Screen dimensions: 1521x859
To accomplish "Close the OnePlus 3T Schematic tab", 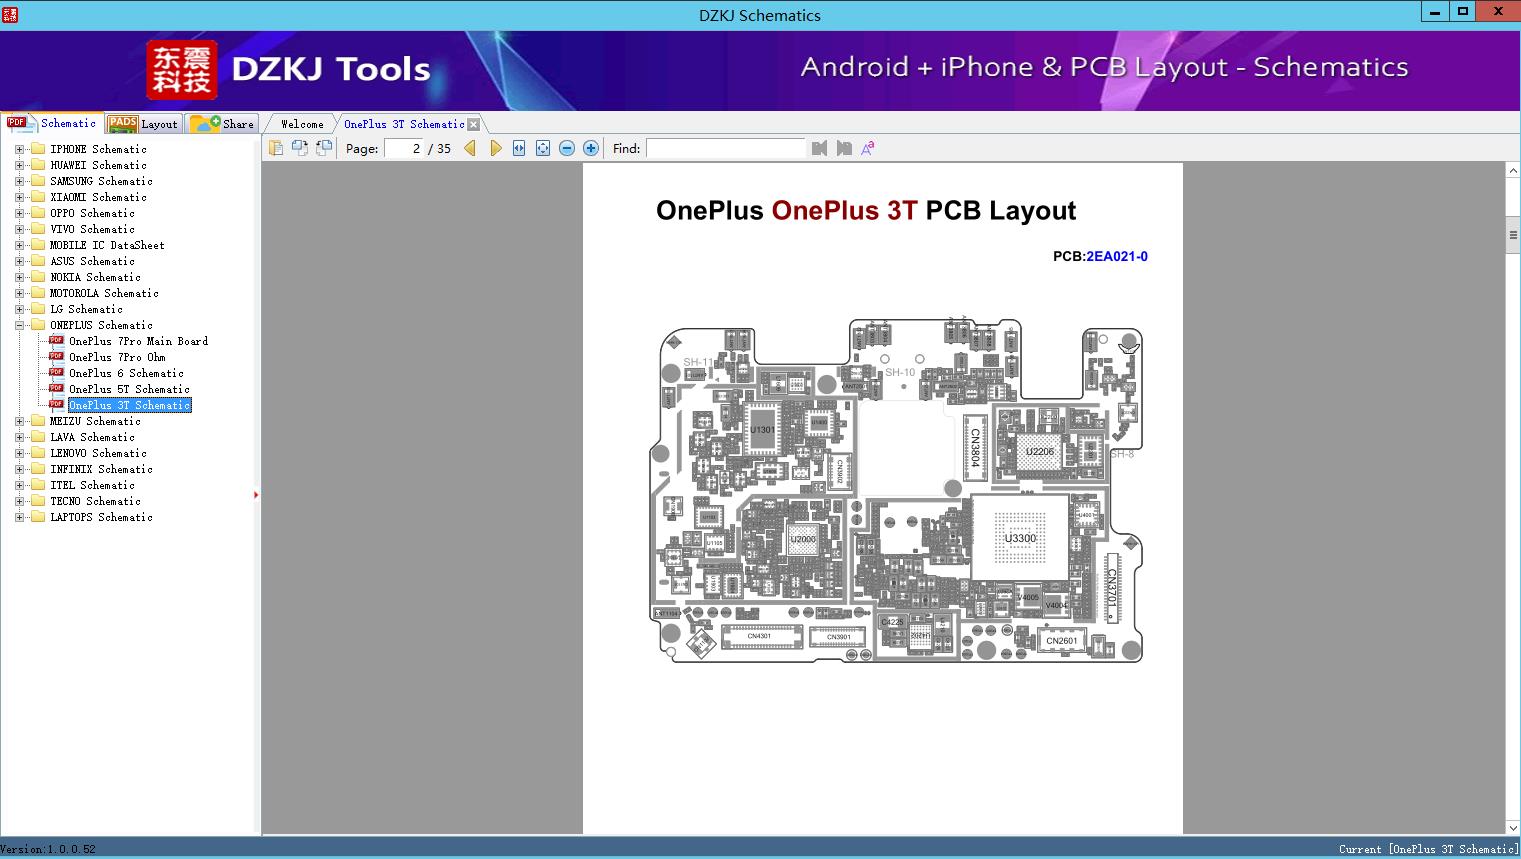I will [474, 124].
